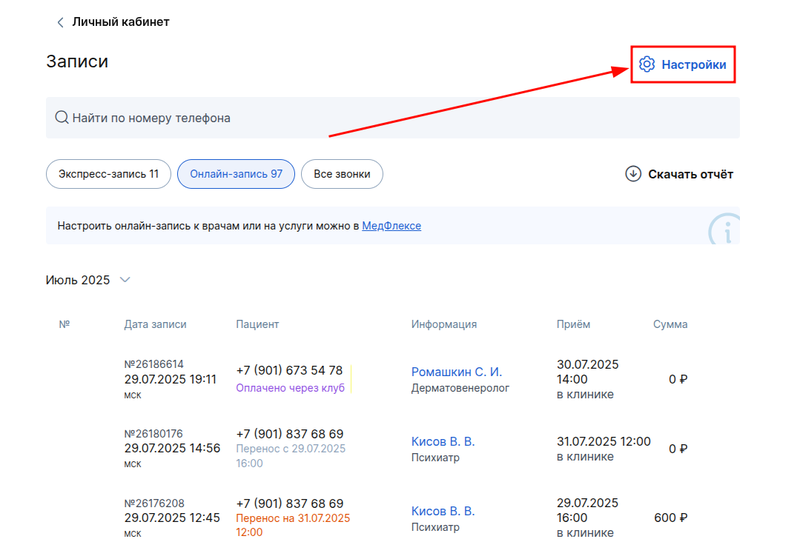Click record number №26176208

[154, 503]
